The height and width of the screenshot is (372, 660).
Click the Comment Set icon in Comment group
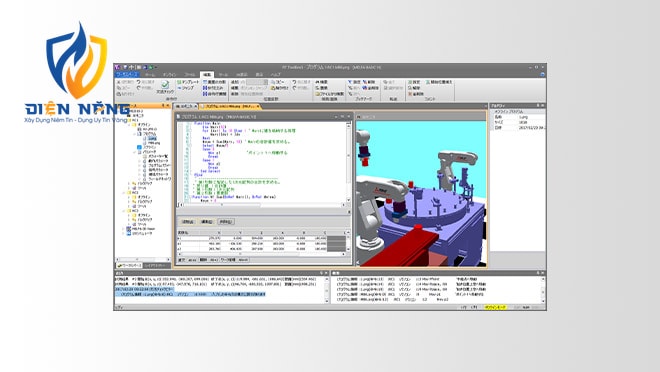click(x=410, y=82)
